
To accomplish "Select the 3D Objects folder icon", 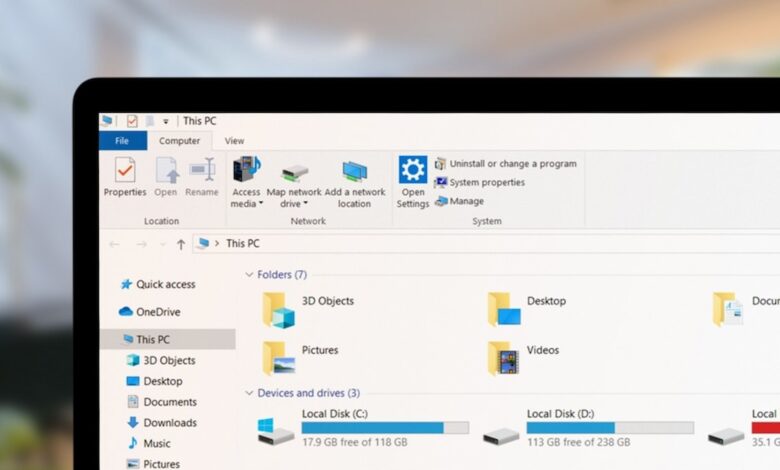I will tap(279, 310).
